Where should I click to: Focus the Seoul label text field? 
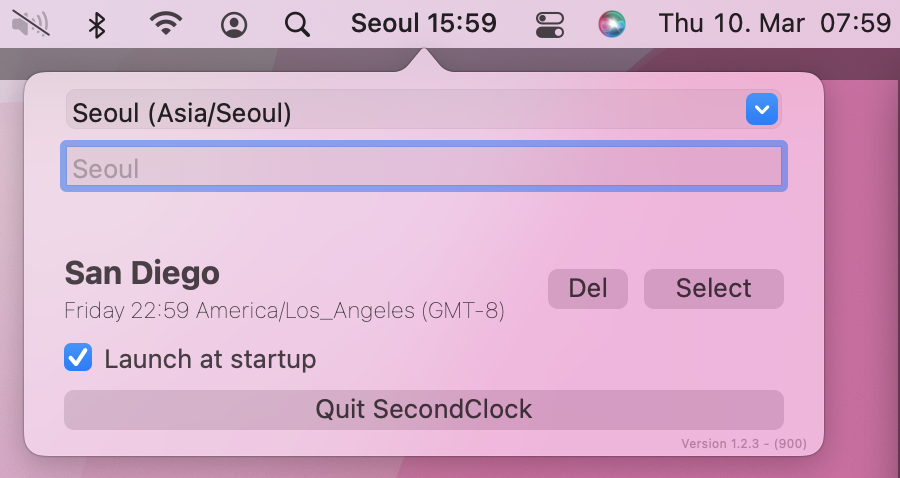[424, 166]
